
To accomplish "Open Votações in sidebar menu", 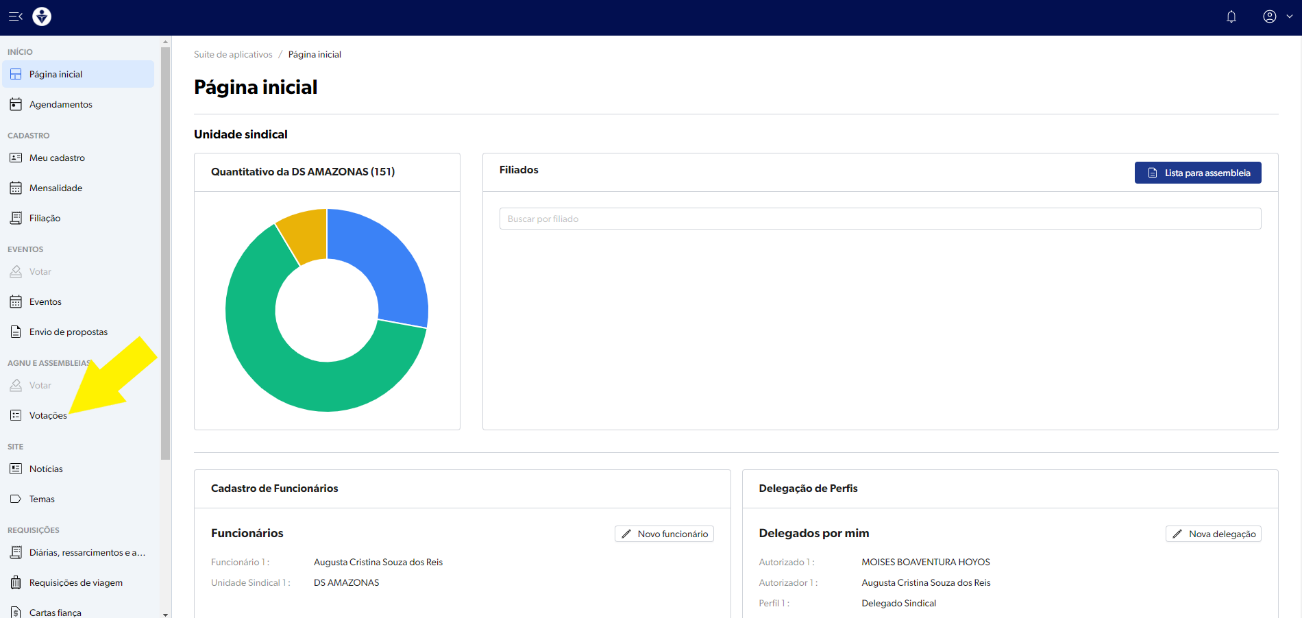I will point(48,415).
